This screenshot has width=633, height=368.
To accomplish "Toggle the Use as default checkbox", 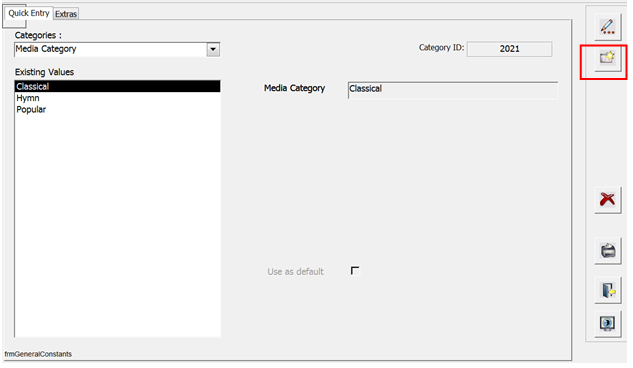I will (355, 271).
